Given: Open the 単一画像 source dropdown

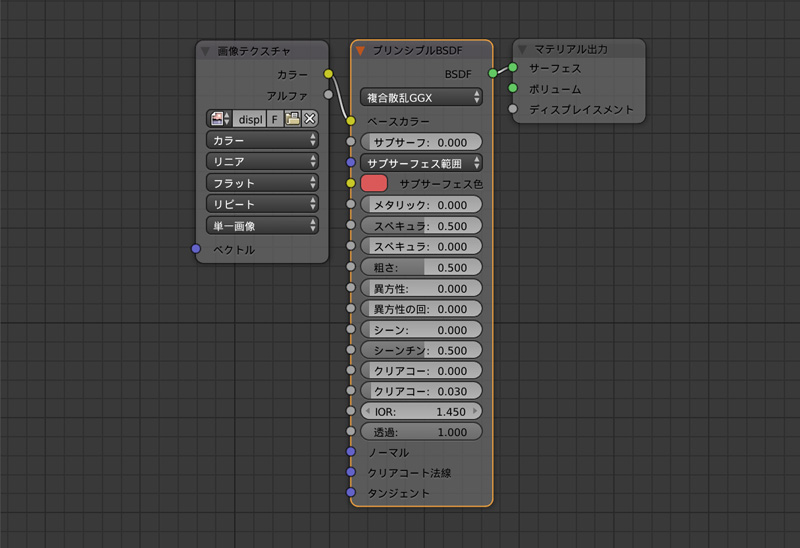Looking at the screenshot, I should [262, 226].
